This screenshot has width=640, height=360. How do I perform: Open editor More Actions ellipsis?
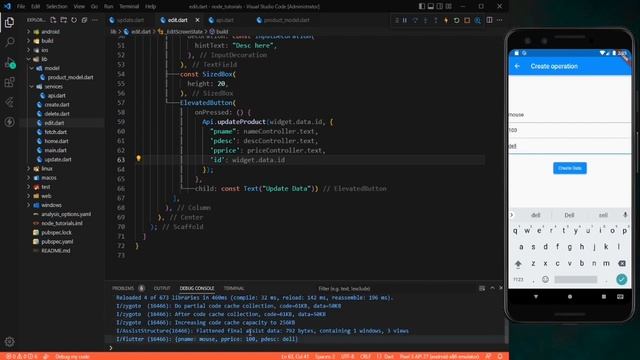500,20
